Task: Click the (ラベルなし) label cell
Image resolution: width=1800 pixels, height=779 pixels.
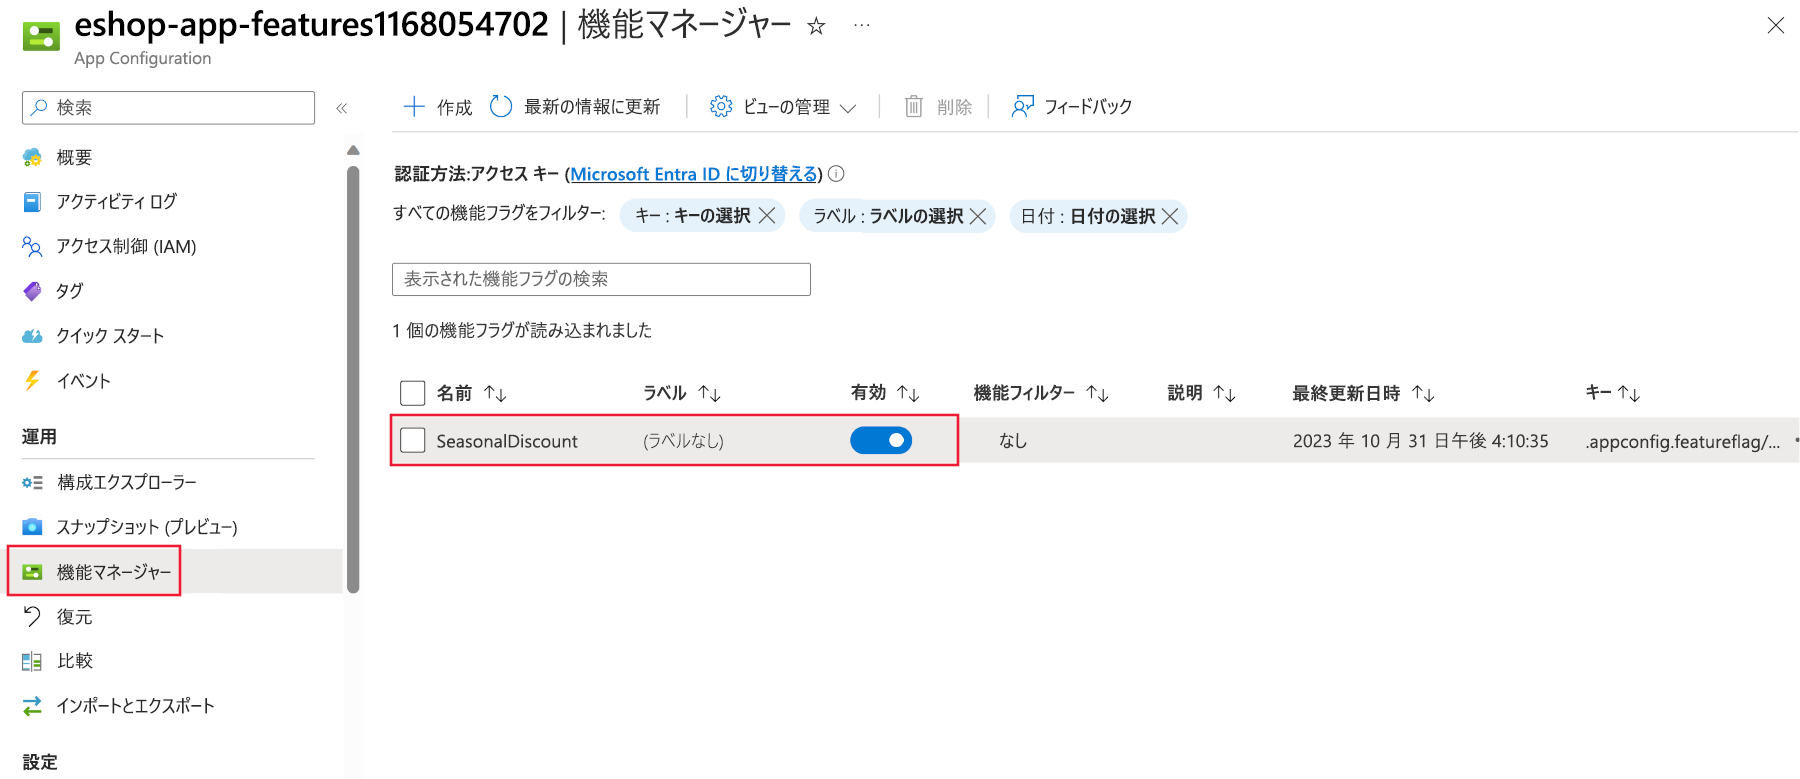Action: 683,441
